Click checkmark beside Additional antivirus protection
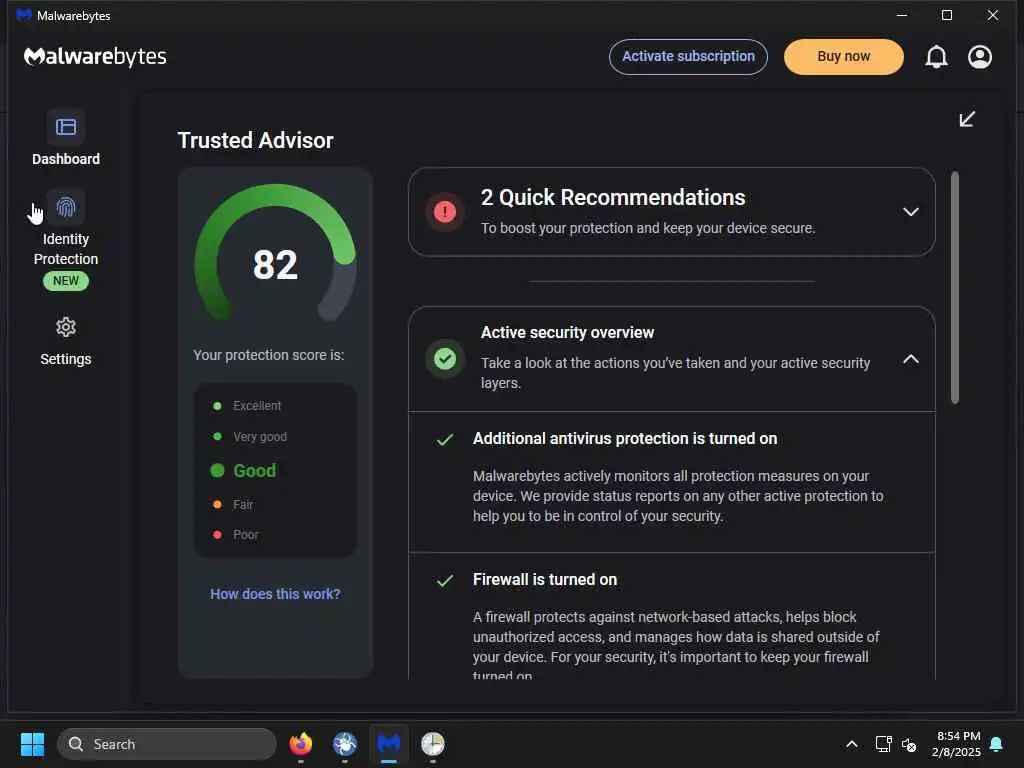 pyautogui.click(x=445, y=440)
